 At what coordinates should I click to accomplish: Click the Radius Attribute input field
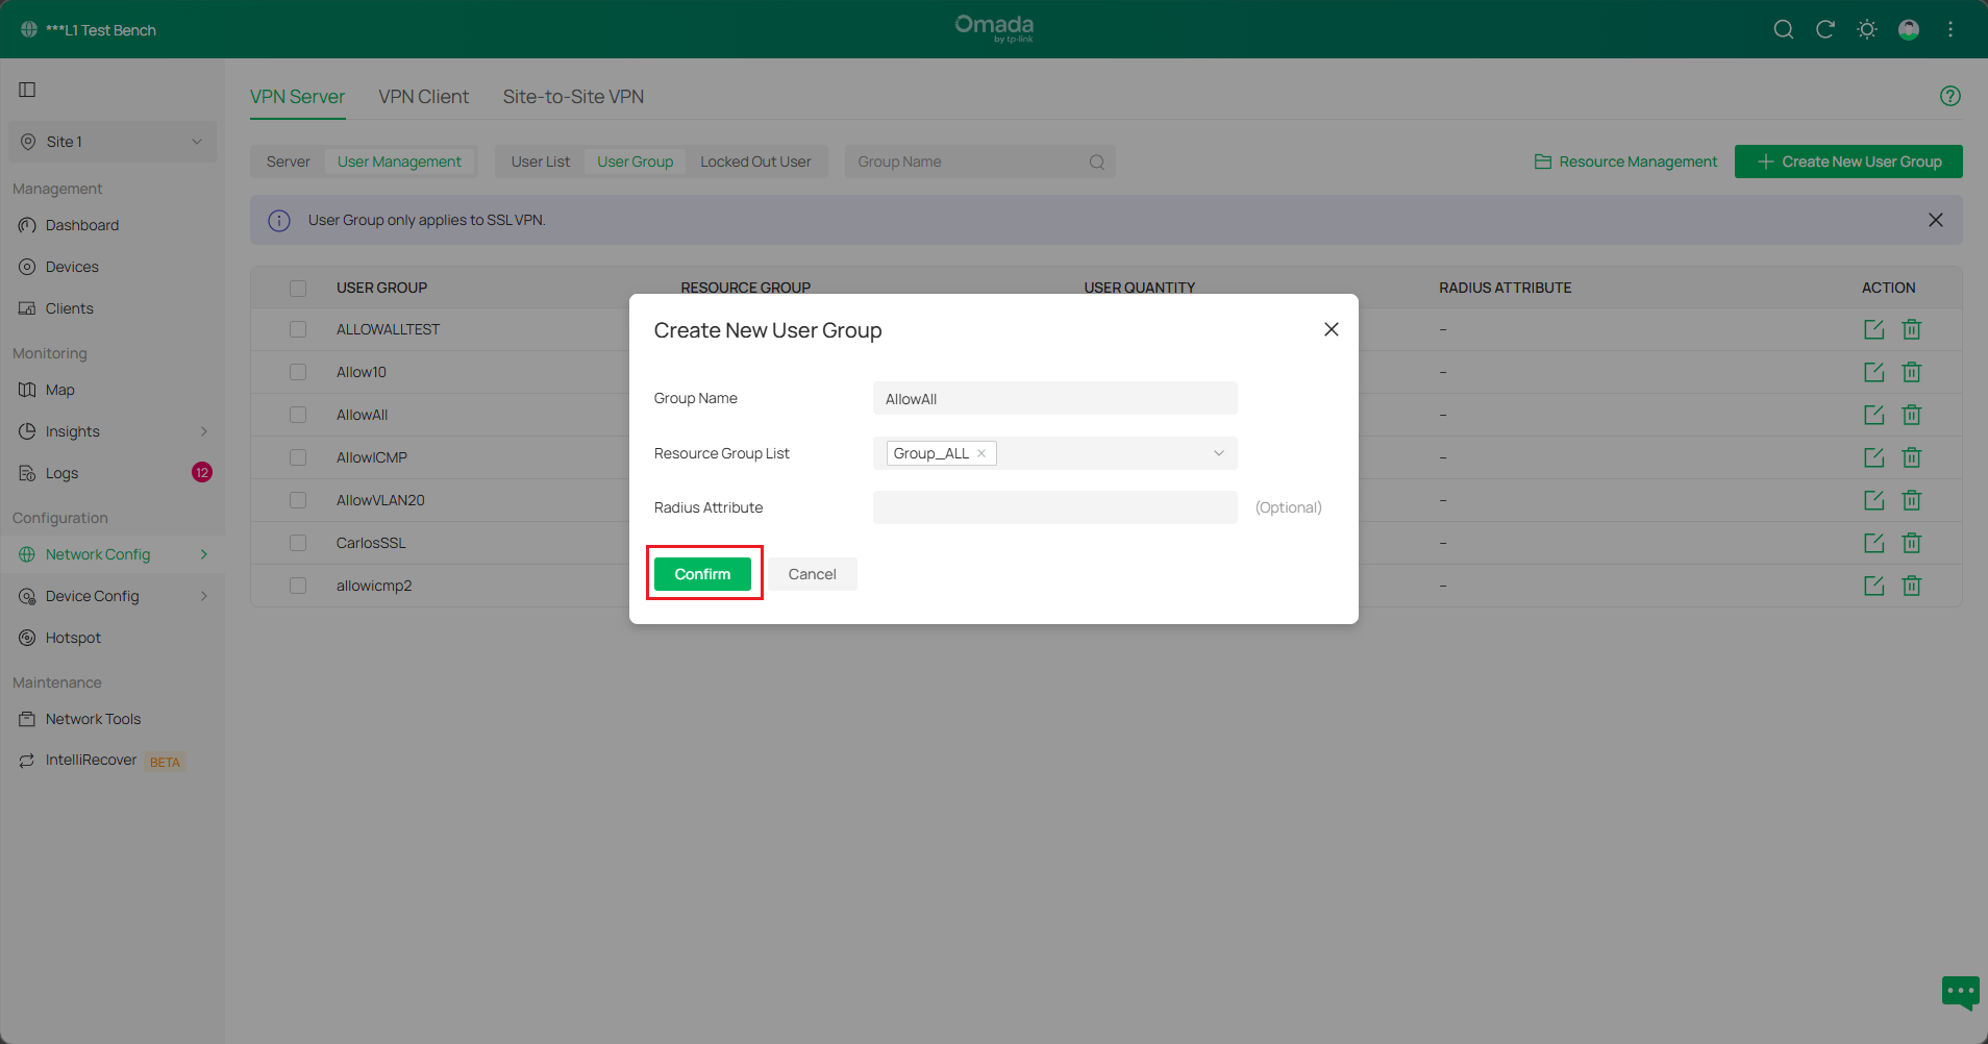click(1055, 508)
